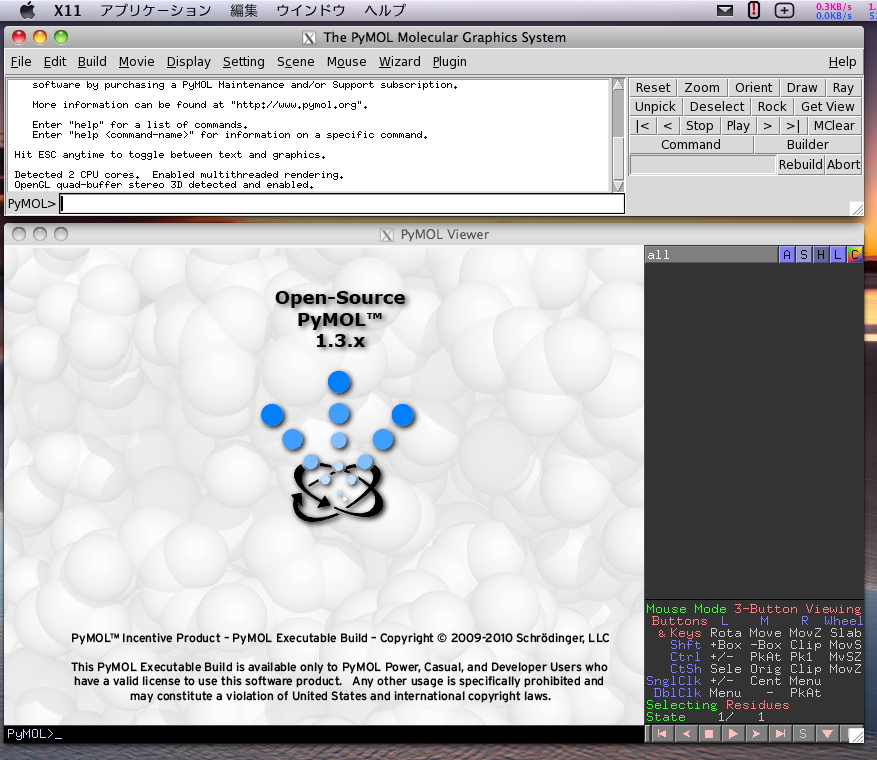Viewport: 877px width, 760px height.
Task: Open the Build menu
Action: pos(92,62)
